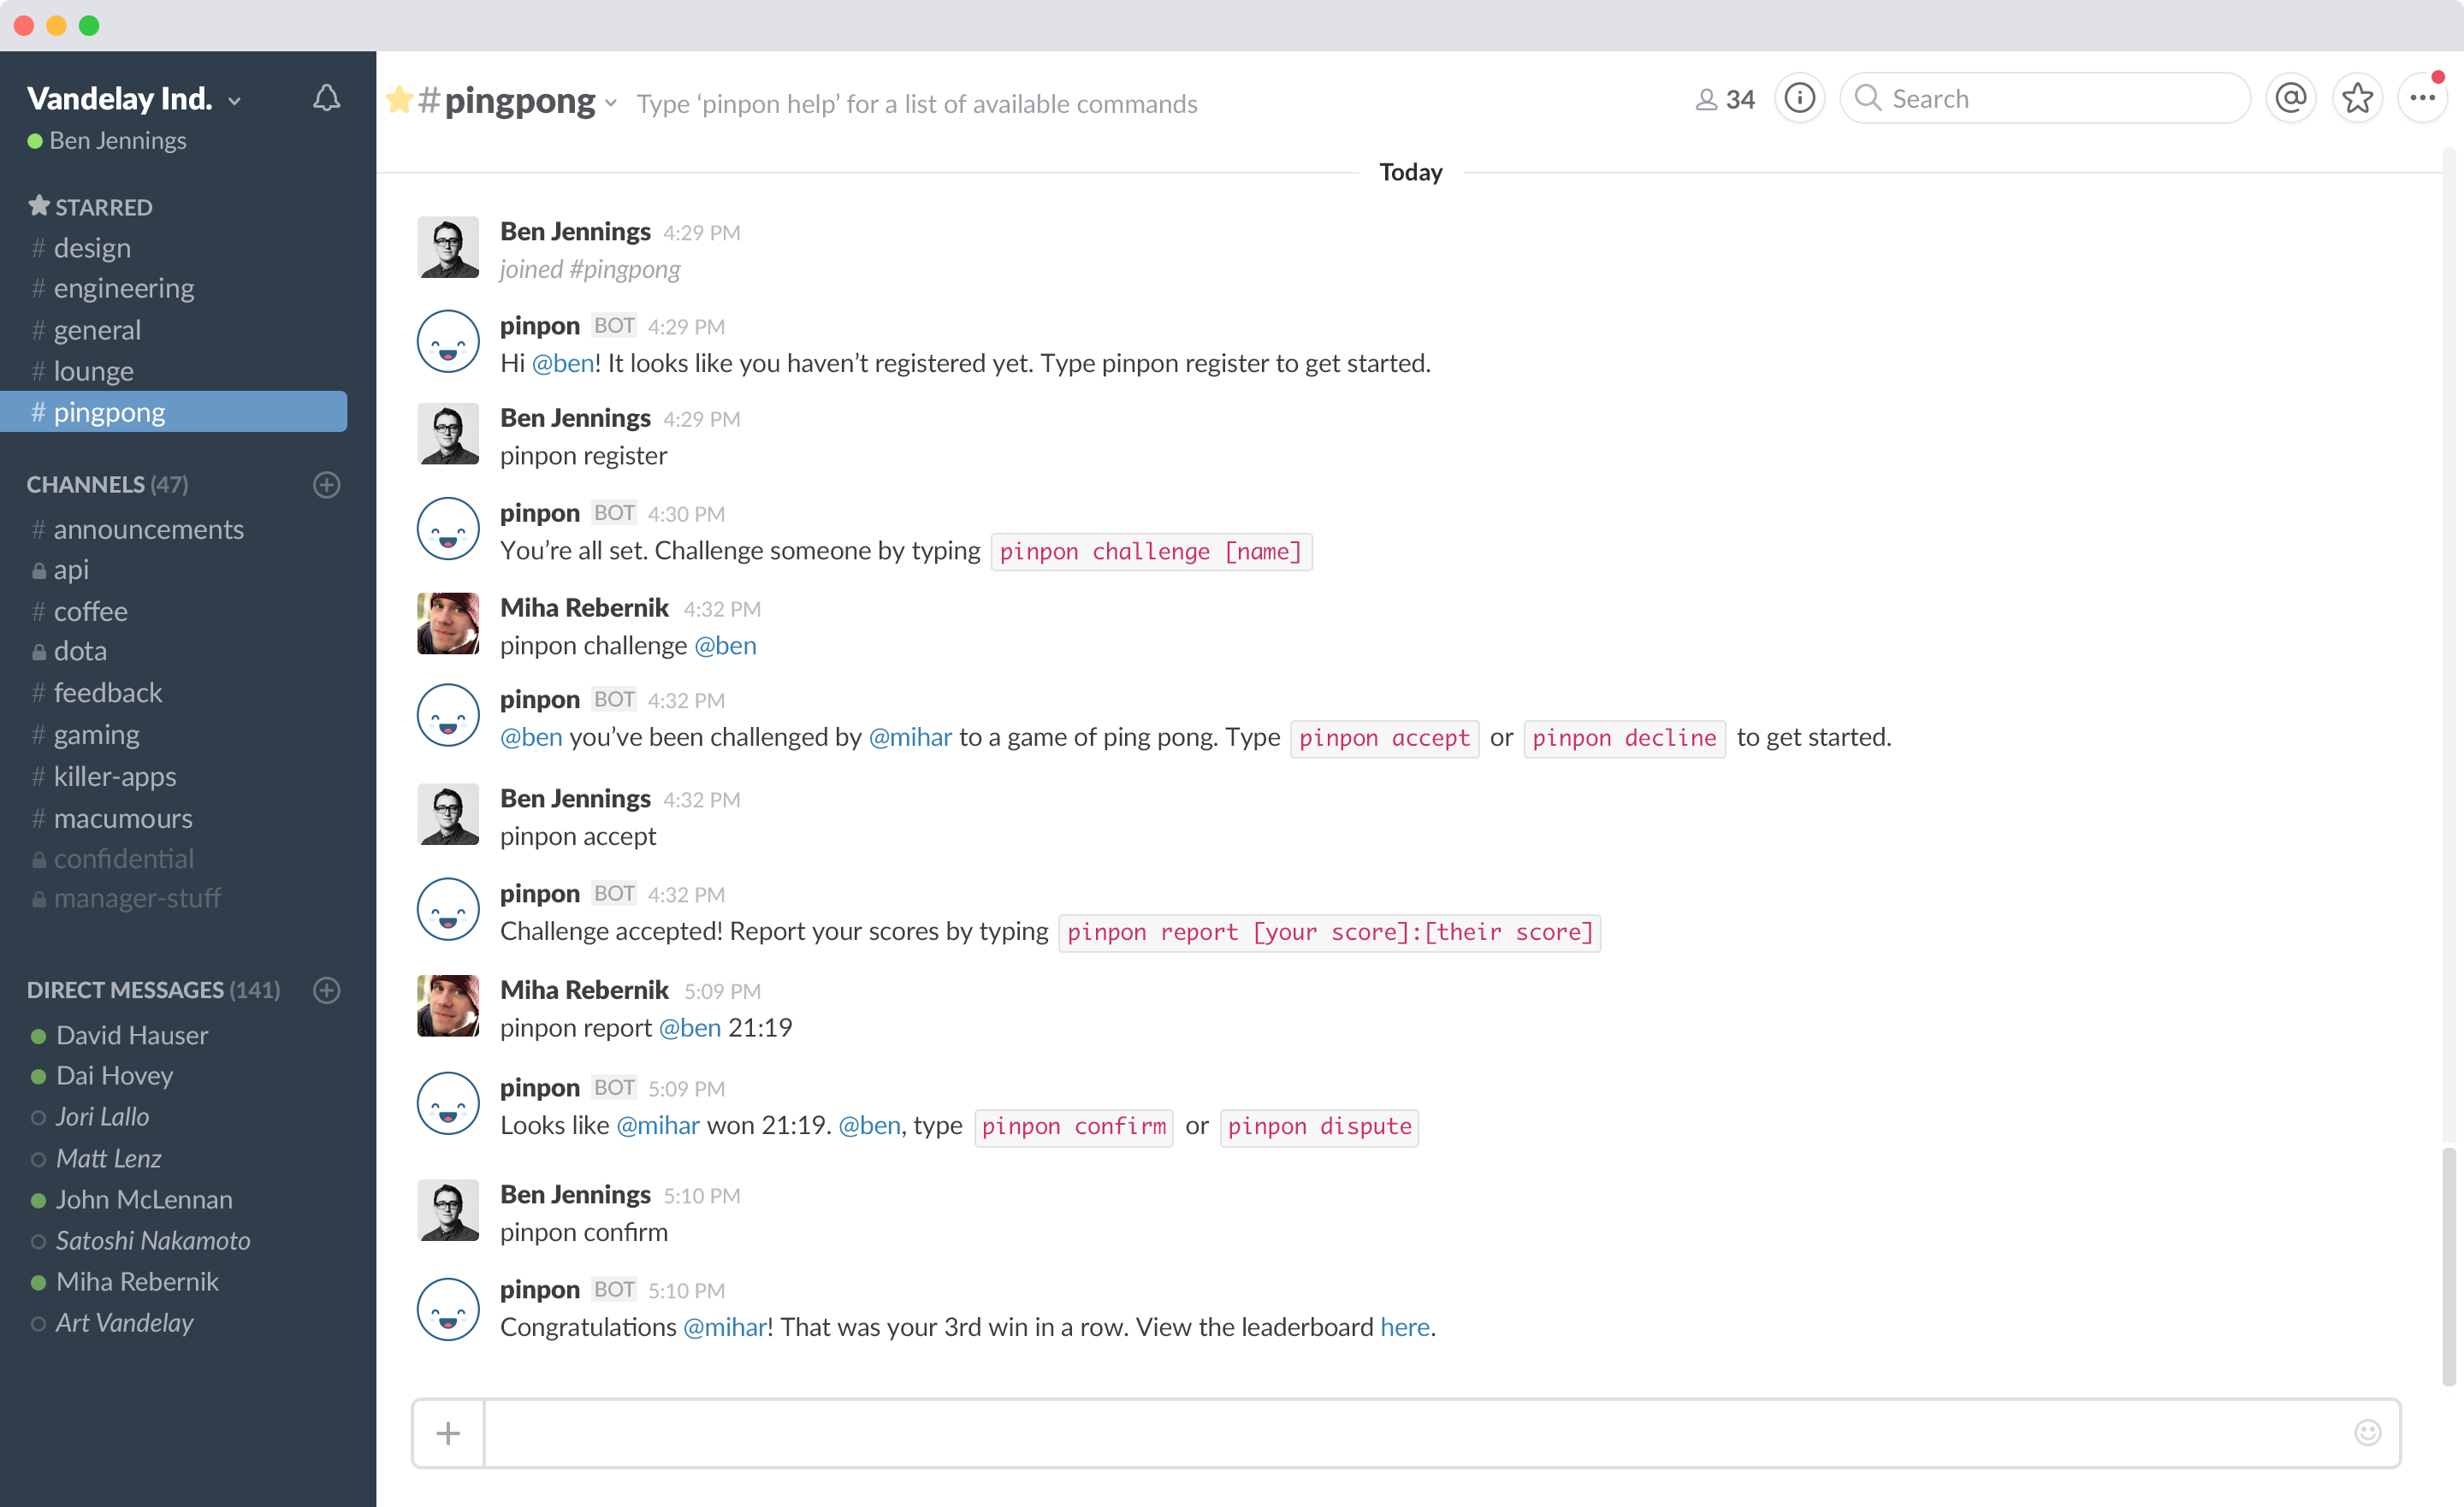Viewport: 2464px width, 1507px height.
Task: Open more options ellipsis menu
Action: click(2422, 98)
